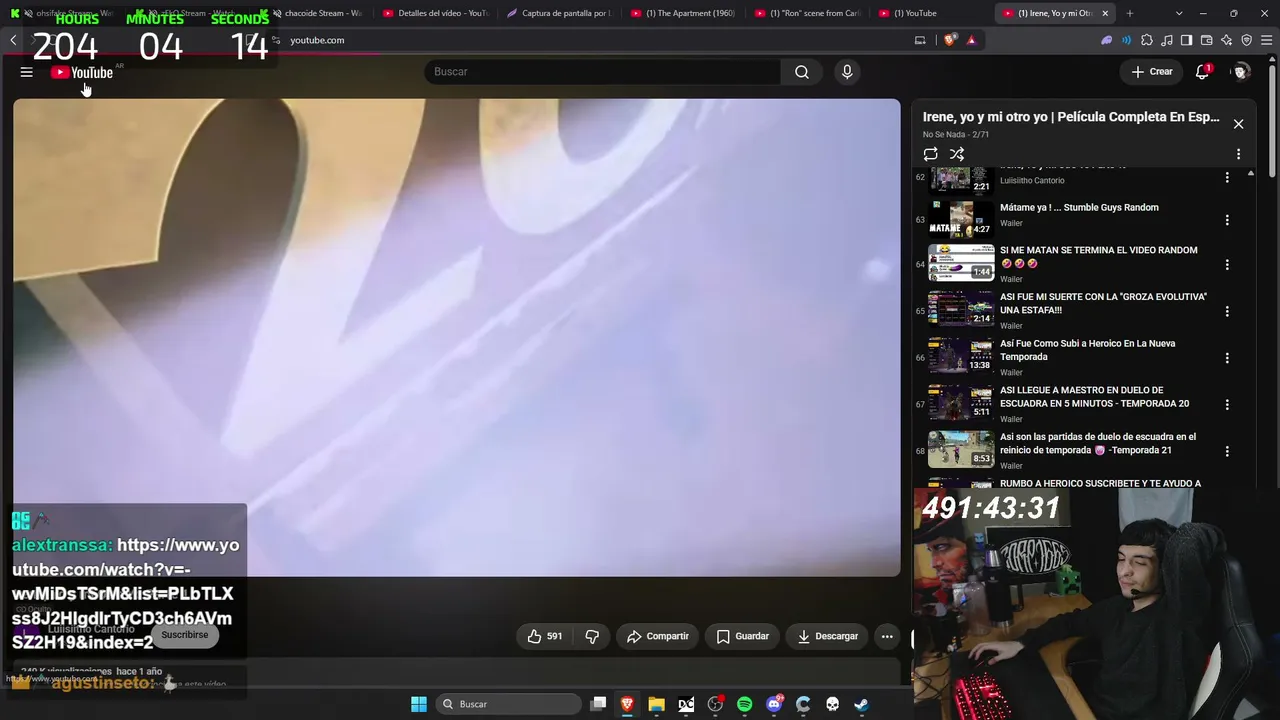Open the YouTube hamburger guide menu
Screen dimensions: 1280x720
coord(27,72)
